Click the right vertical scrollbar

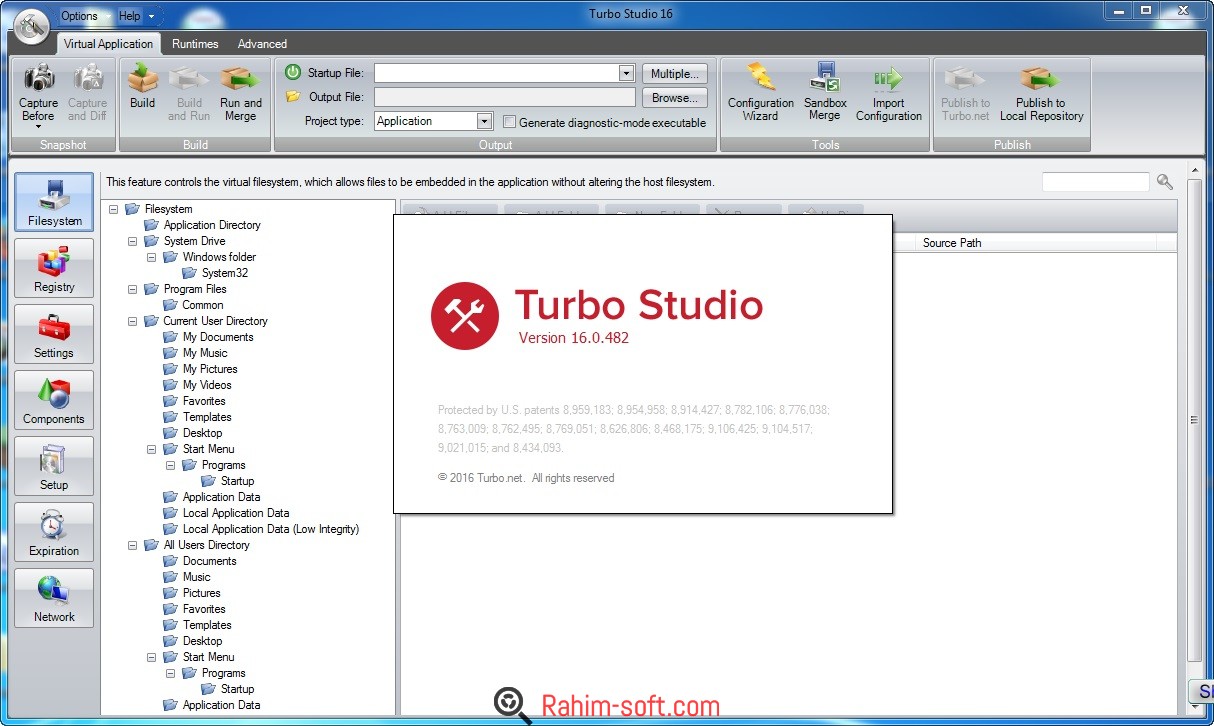click(1194, 420)
